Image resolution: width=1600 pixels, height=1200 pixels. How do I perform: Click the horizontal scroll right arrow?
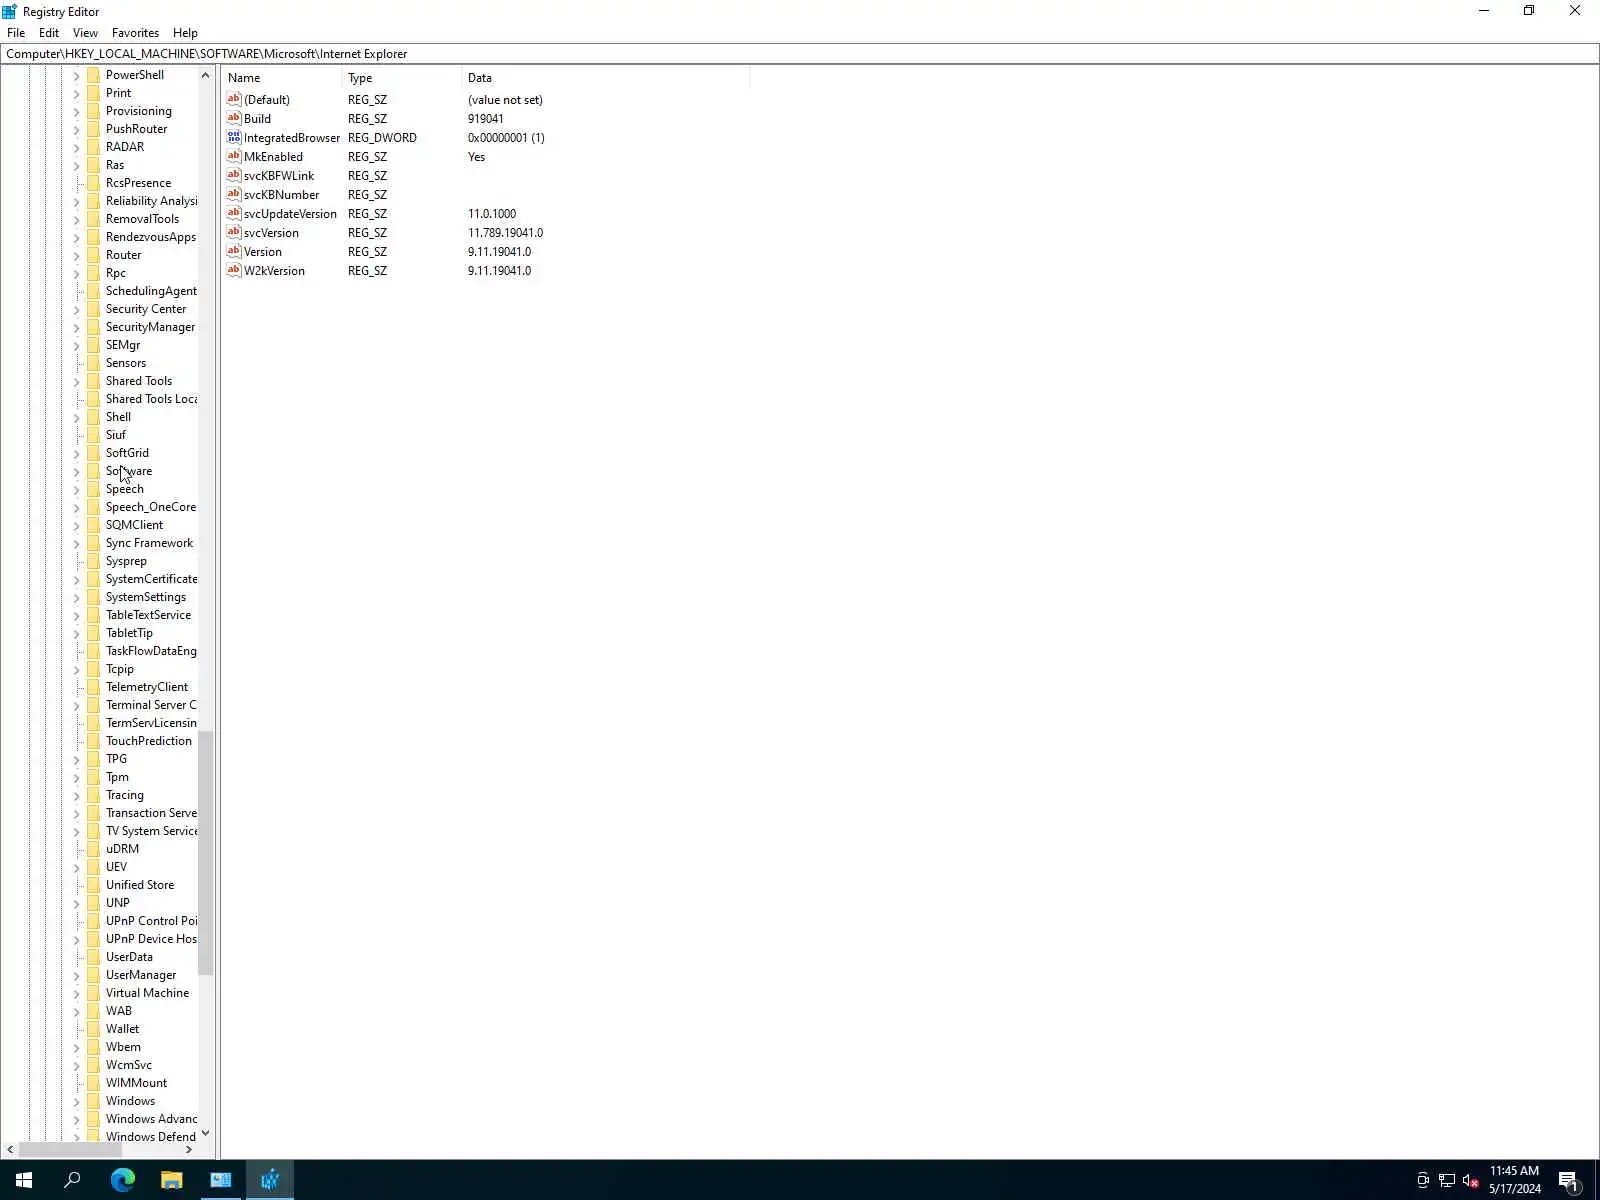click(x=189, y=1149)
